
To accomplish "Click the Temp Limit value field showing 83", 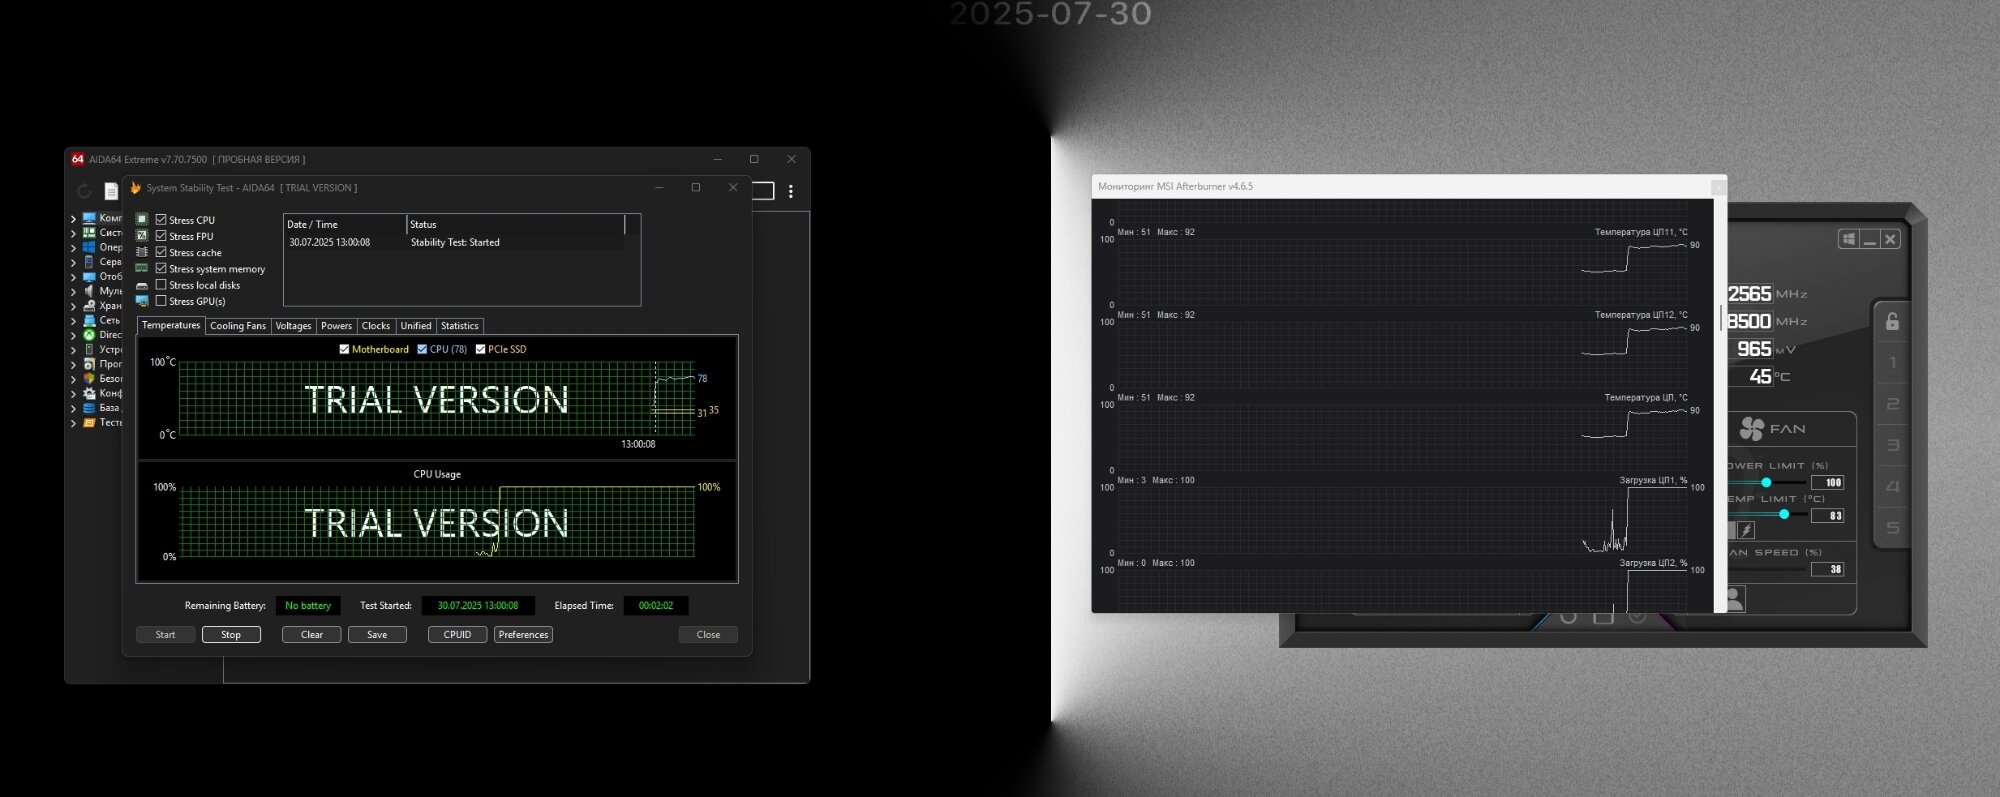I will (1828, 516).
